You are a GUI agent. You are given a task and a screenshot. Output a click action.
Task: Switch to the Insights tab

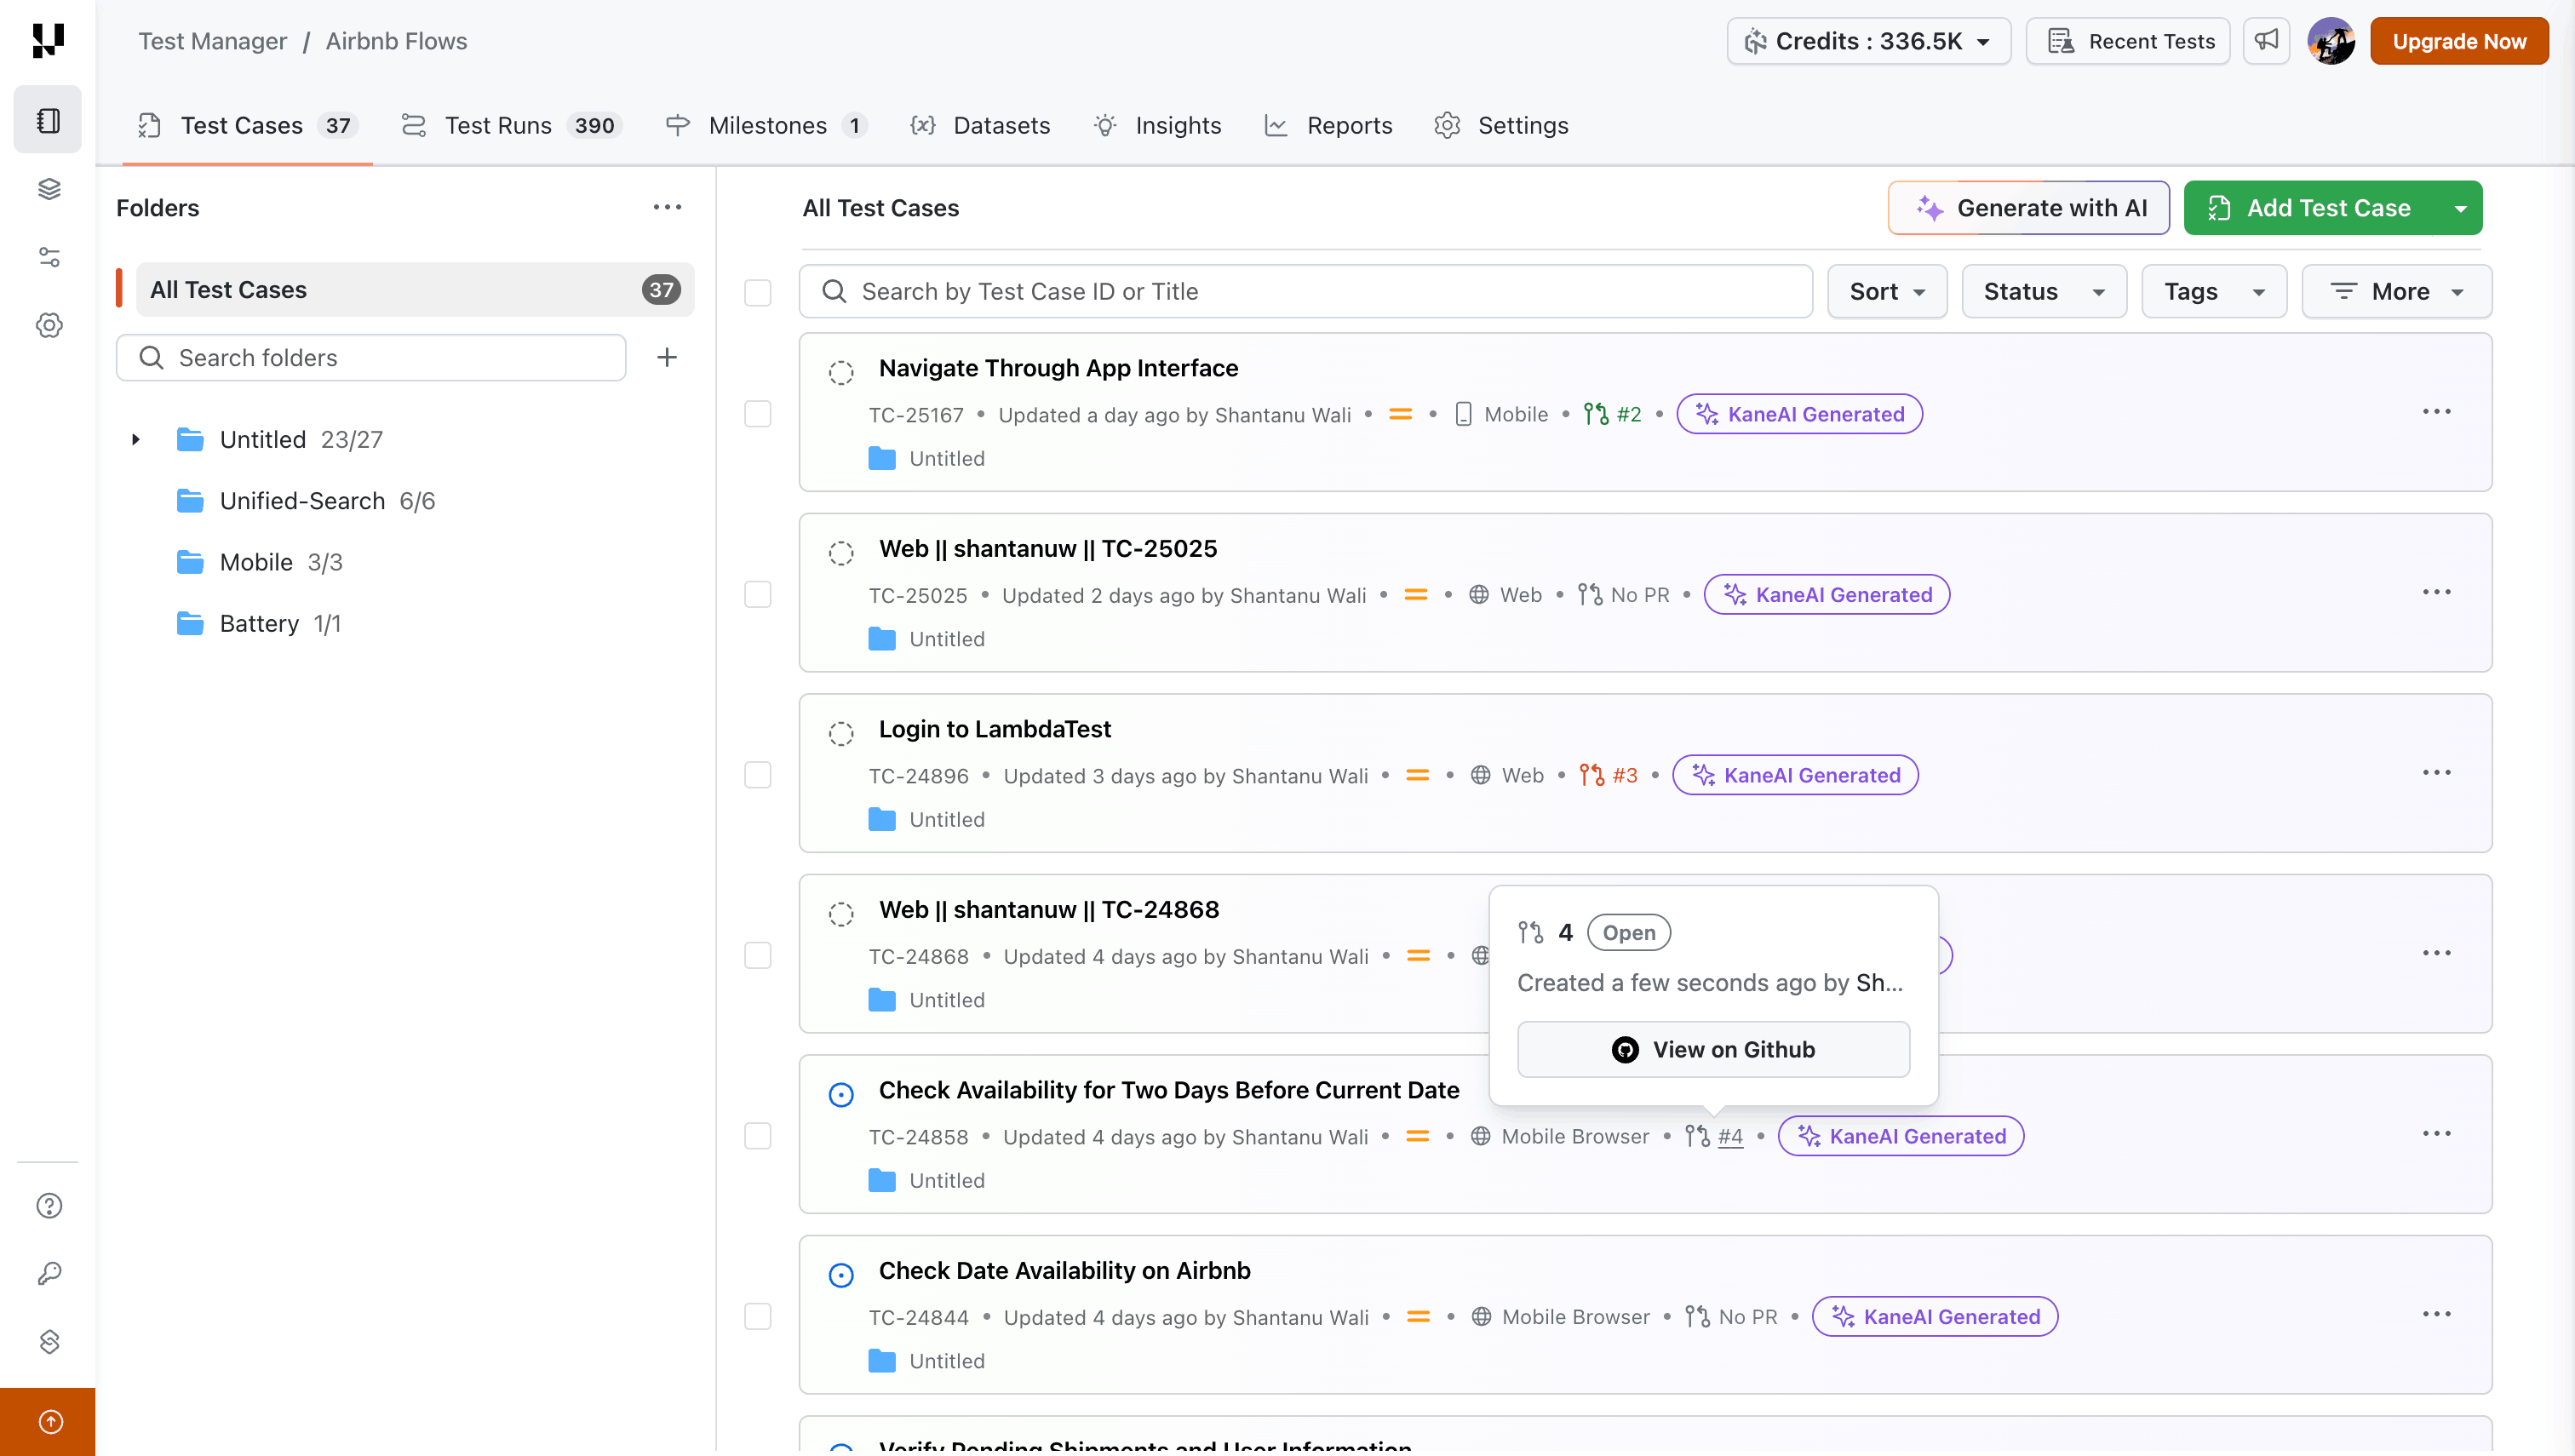1158,125
